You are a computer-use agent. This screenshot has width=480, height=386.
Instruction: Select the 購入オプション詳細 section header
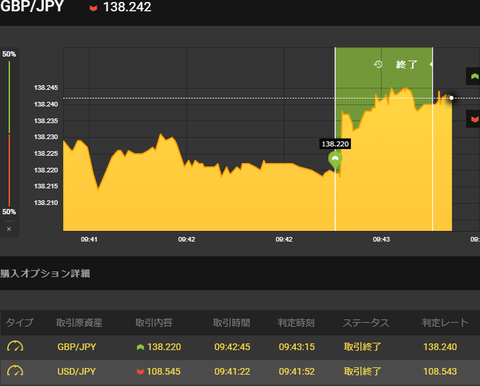pyautogui.click(x=45, y=274)
